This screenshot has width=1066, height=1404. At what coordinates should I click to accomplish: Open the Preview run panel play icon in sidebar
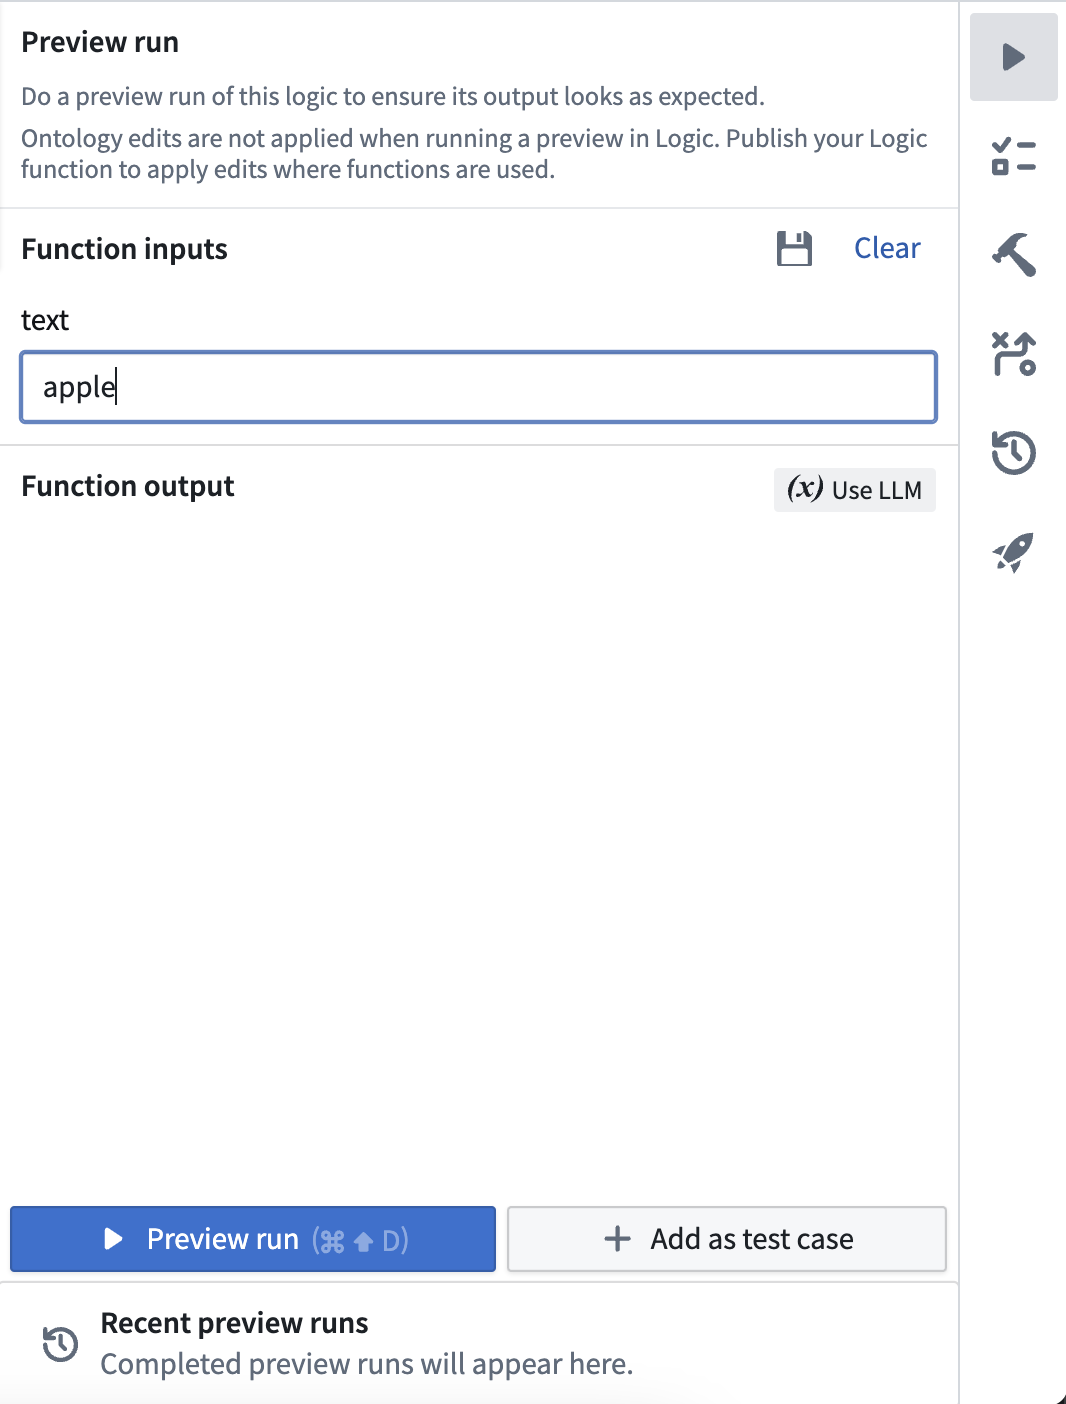tap(1013, 57)
